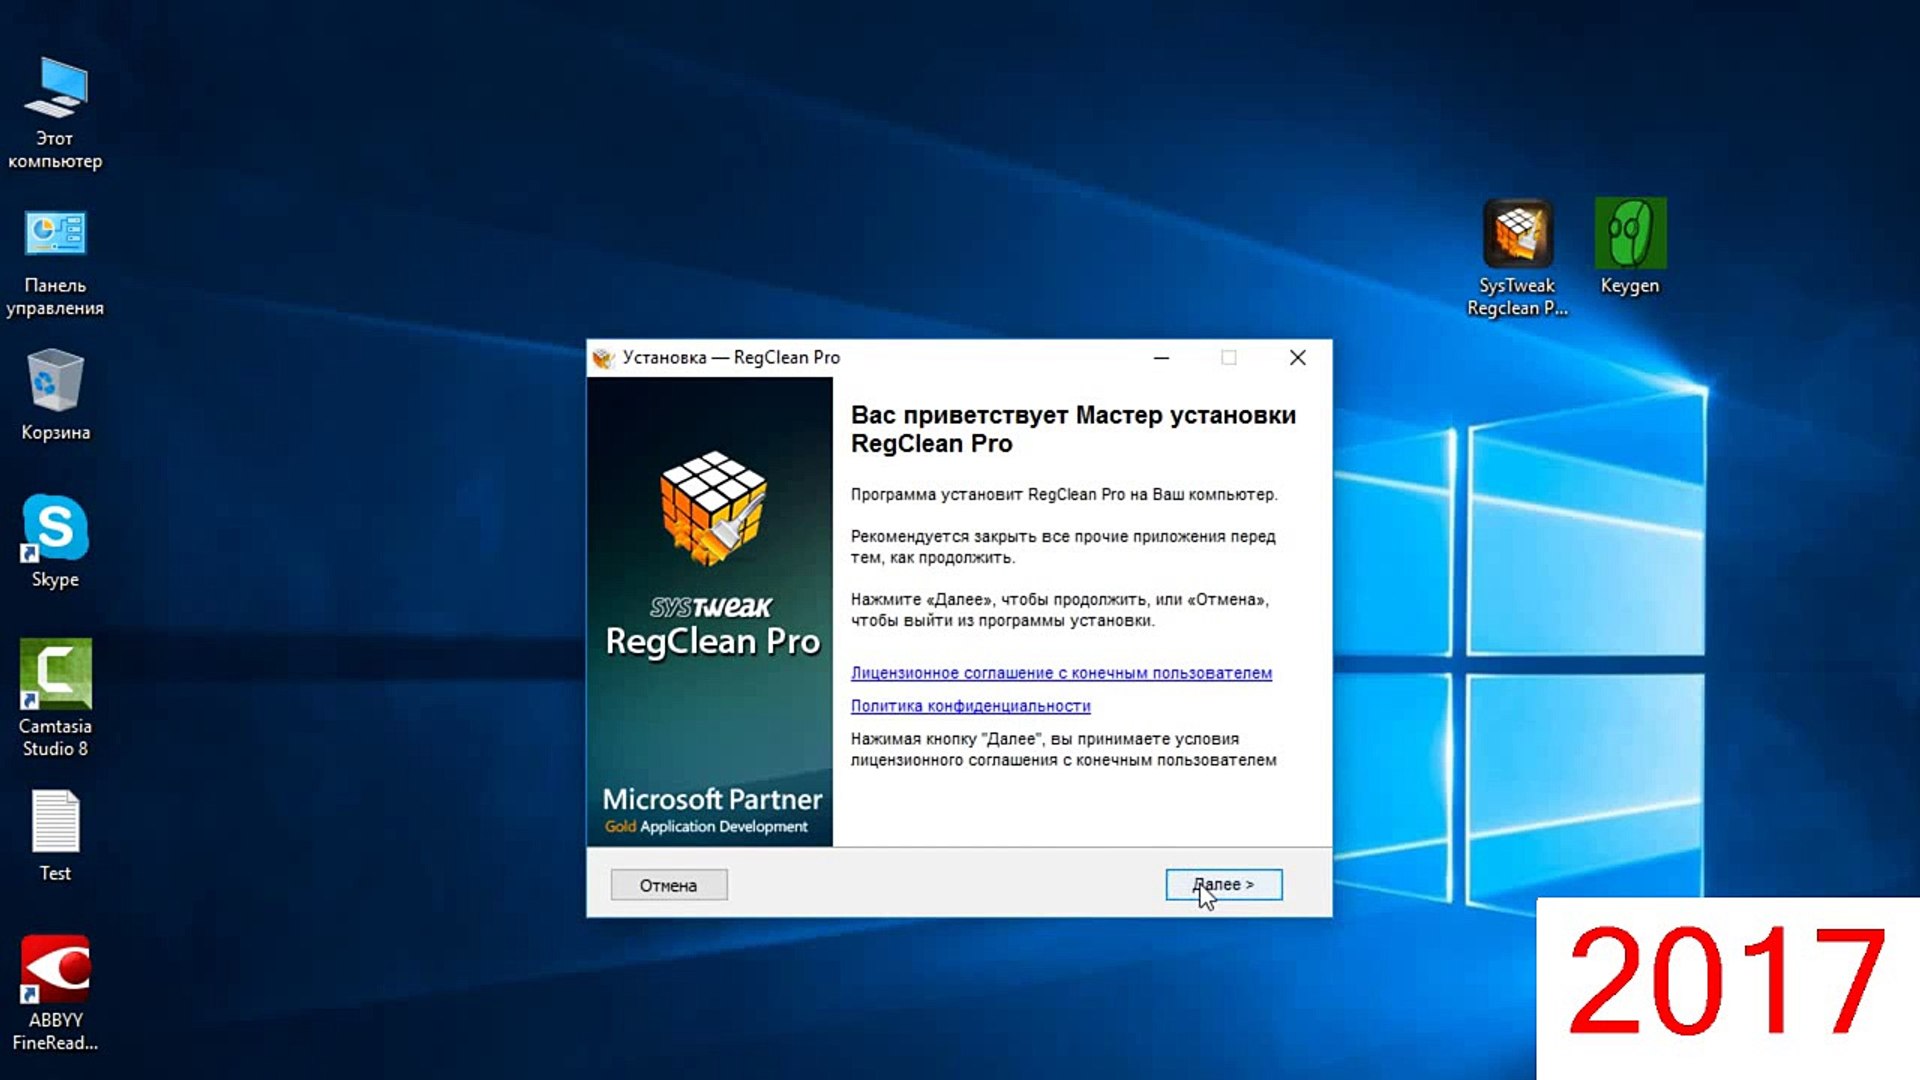Click the Rubik's cube RegClean Pro logo
Viewport: 1920px width, 1080px height.
coord(712,508)
